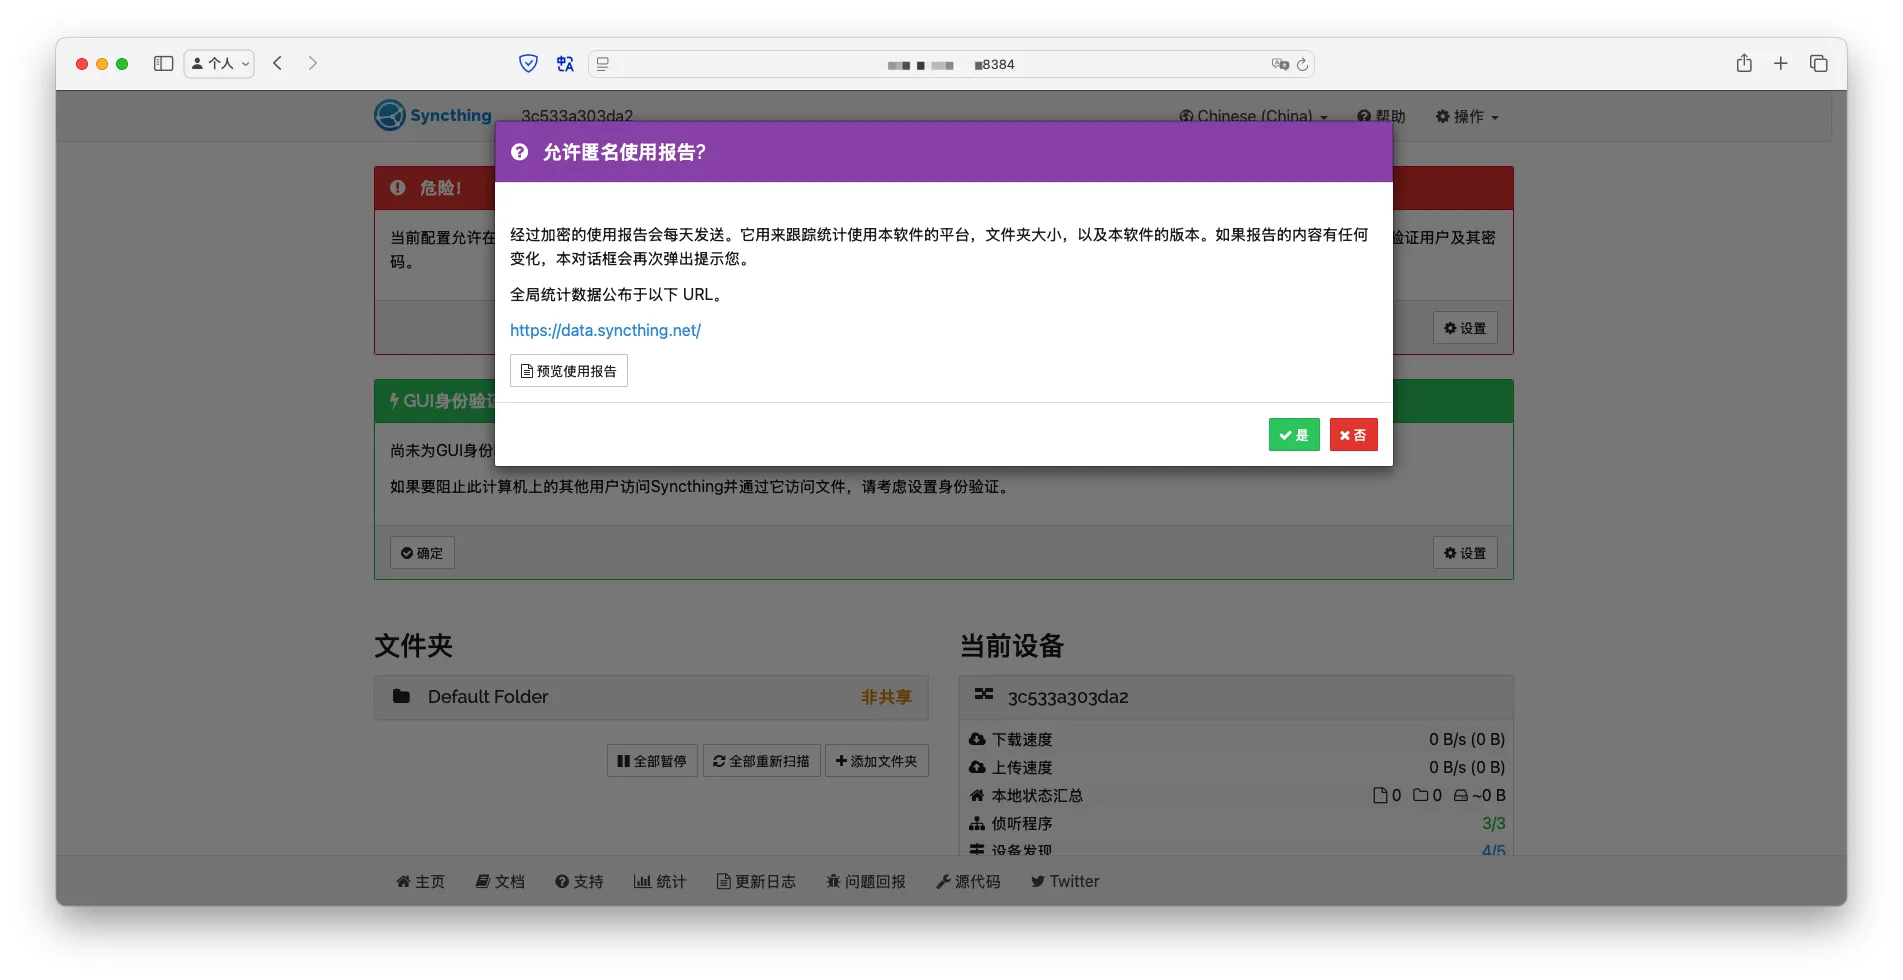Click the listeners value 3/3
The height and width of the screenshot is (980, 1903).
tap(1493, 823)
